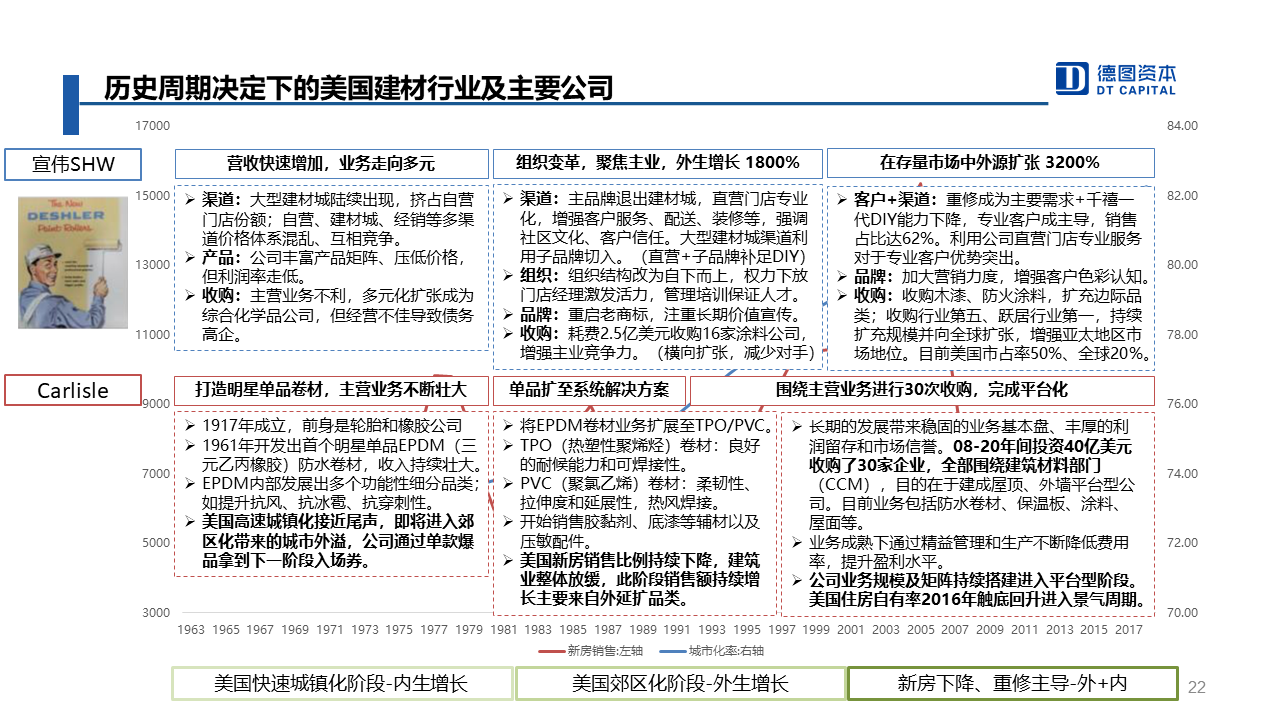Select heading 营收快速增加,业务走向多元
The image size is (1280, 720).
point(331,163)
